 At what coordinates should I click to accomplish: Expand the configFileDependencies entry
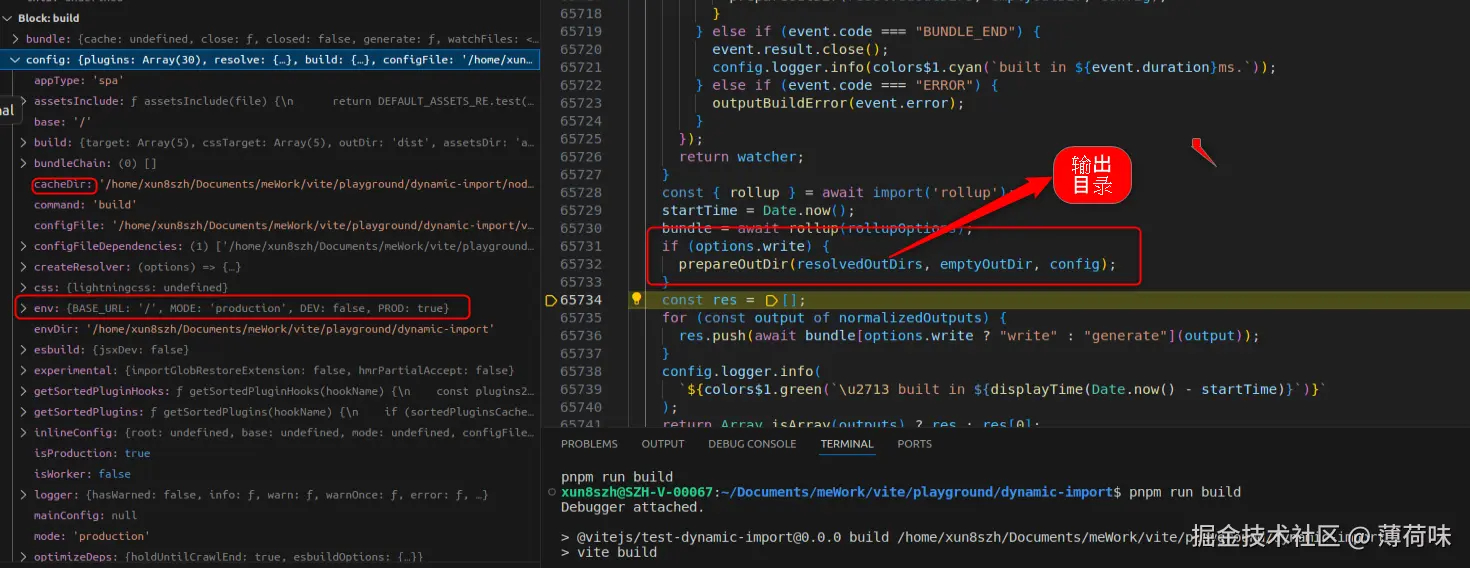[24, 246]
